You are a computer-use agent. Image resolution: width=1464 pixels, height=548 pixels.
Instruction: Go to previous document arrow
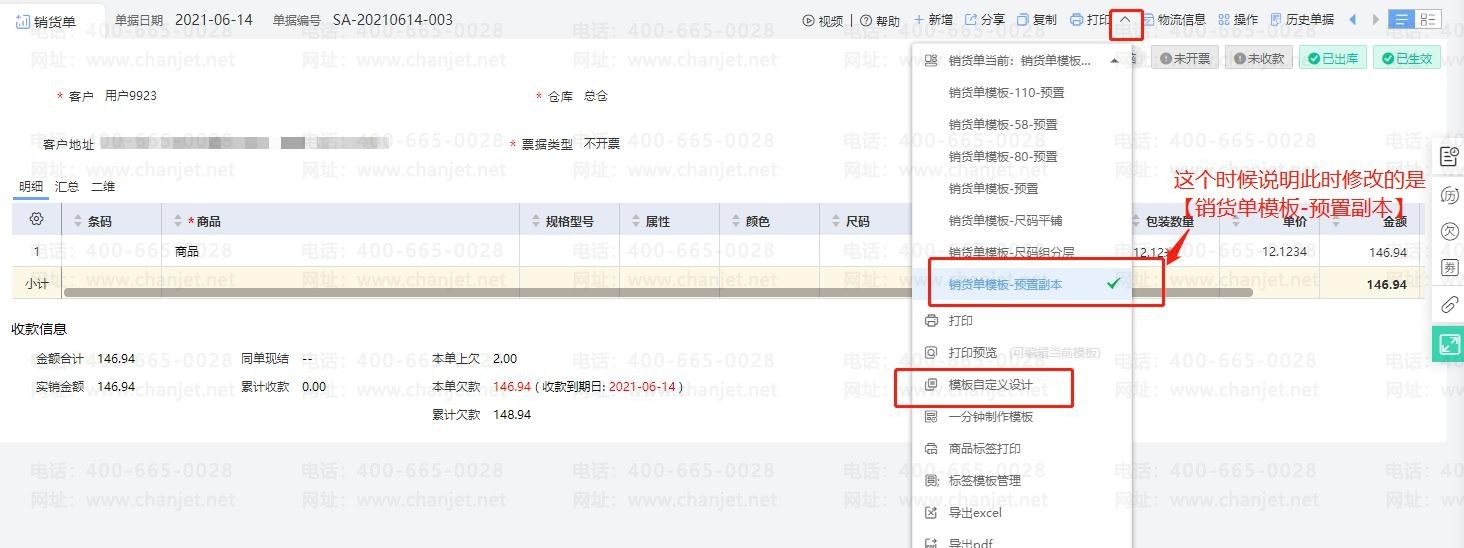click(1353, 20)
